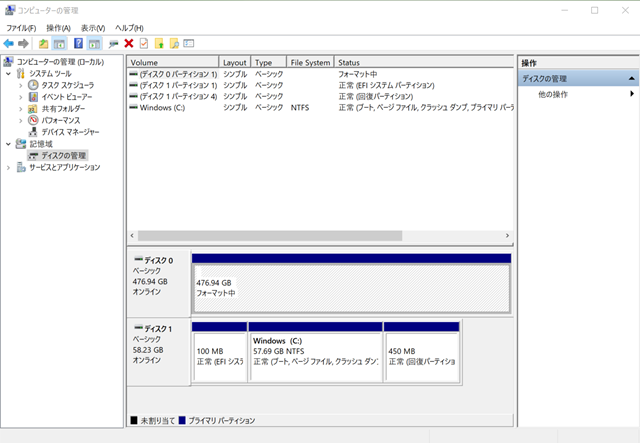
Task: Click the blue プライマリ パーティション legend swatch
Action: coord(182,420)
